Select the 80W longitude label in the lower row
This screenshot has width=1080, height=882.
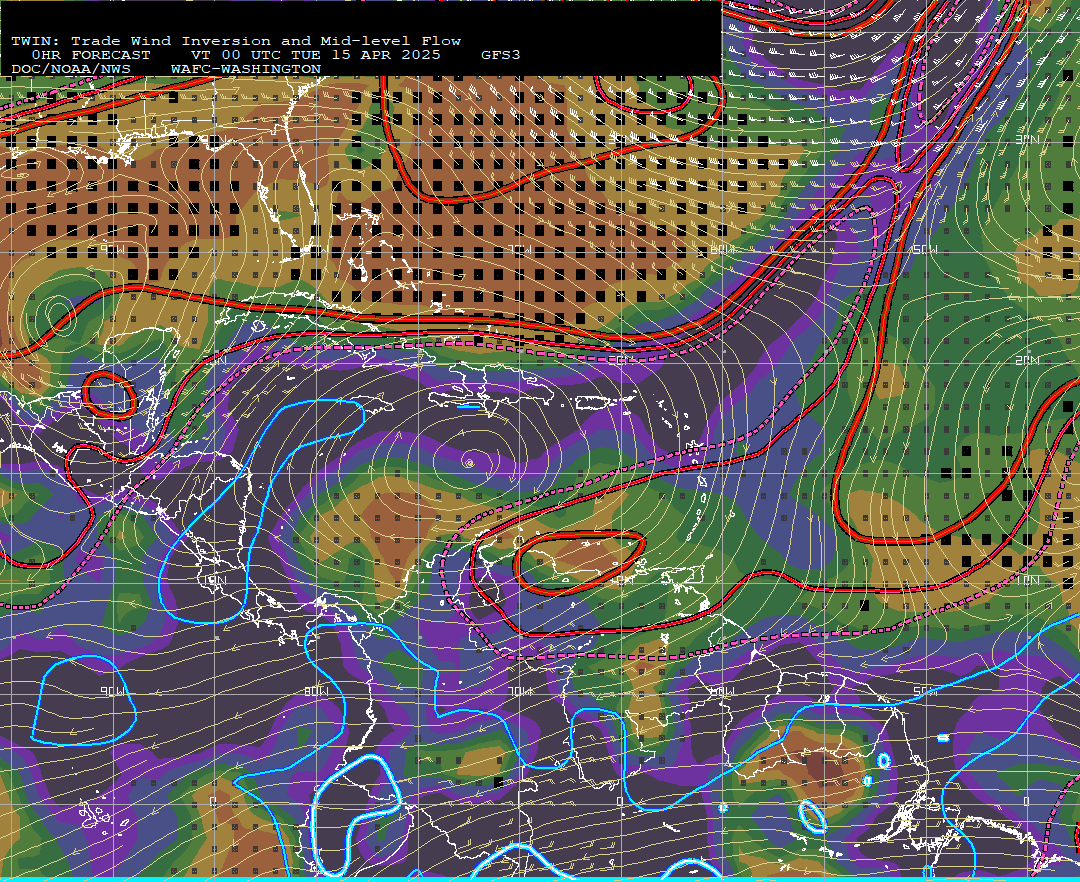tap(316, 691)
